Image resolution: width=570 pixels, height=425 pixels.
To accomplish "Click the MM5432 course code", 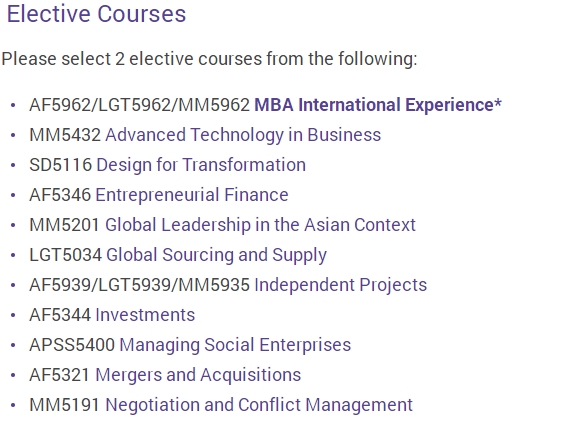I will click(65, 135).
